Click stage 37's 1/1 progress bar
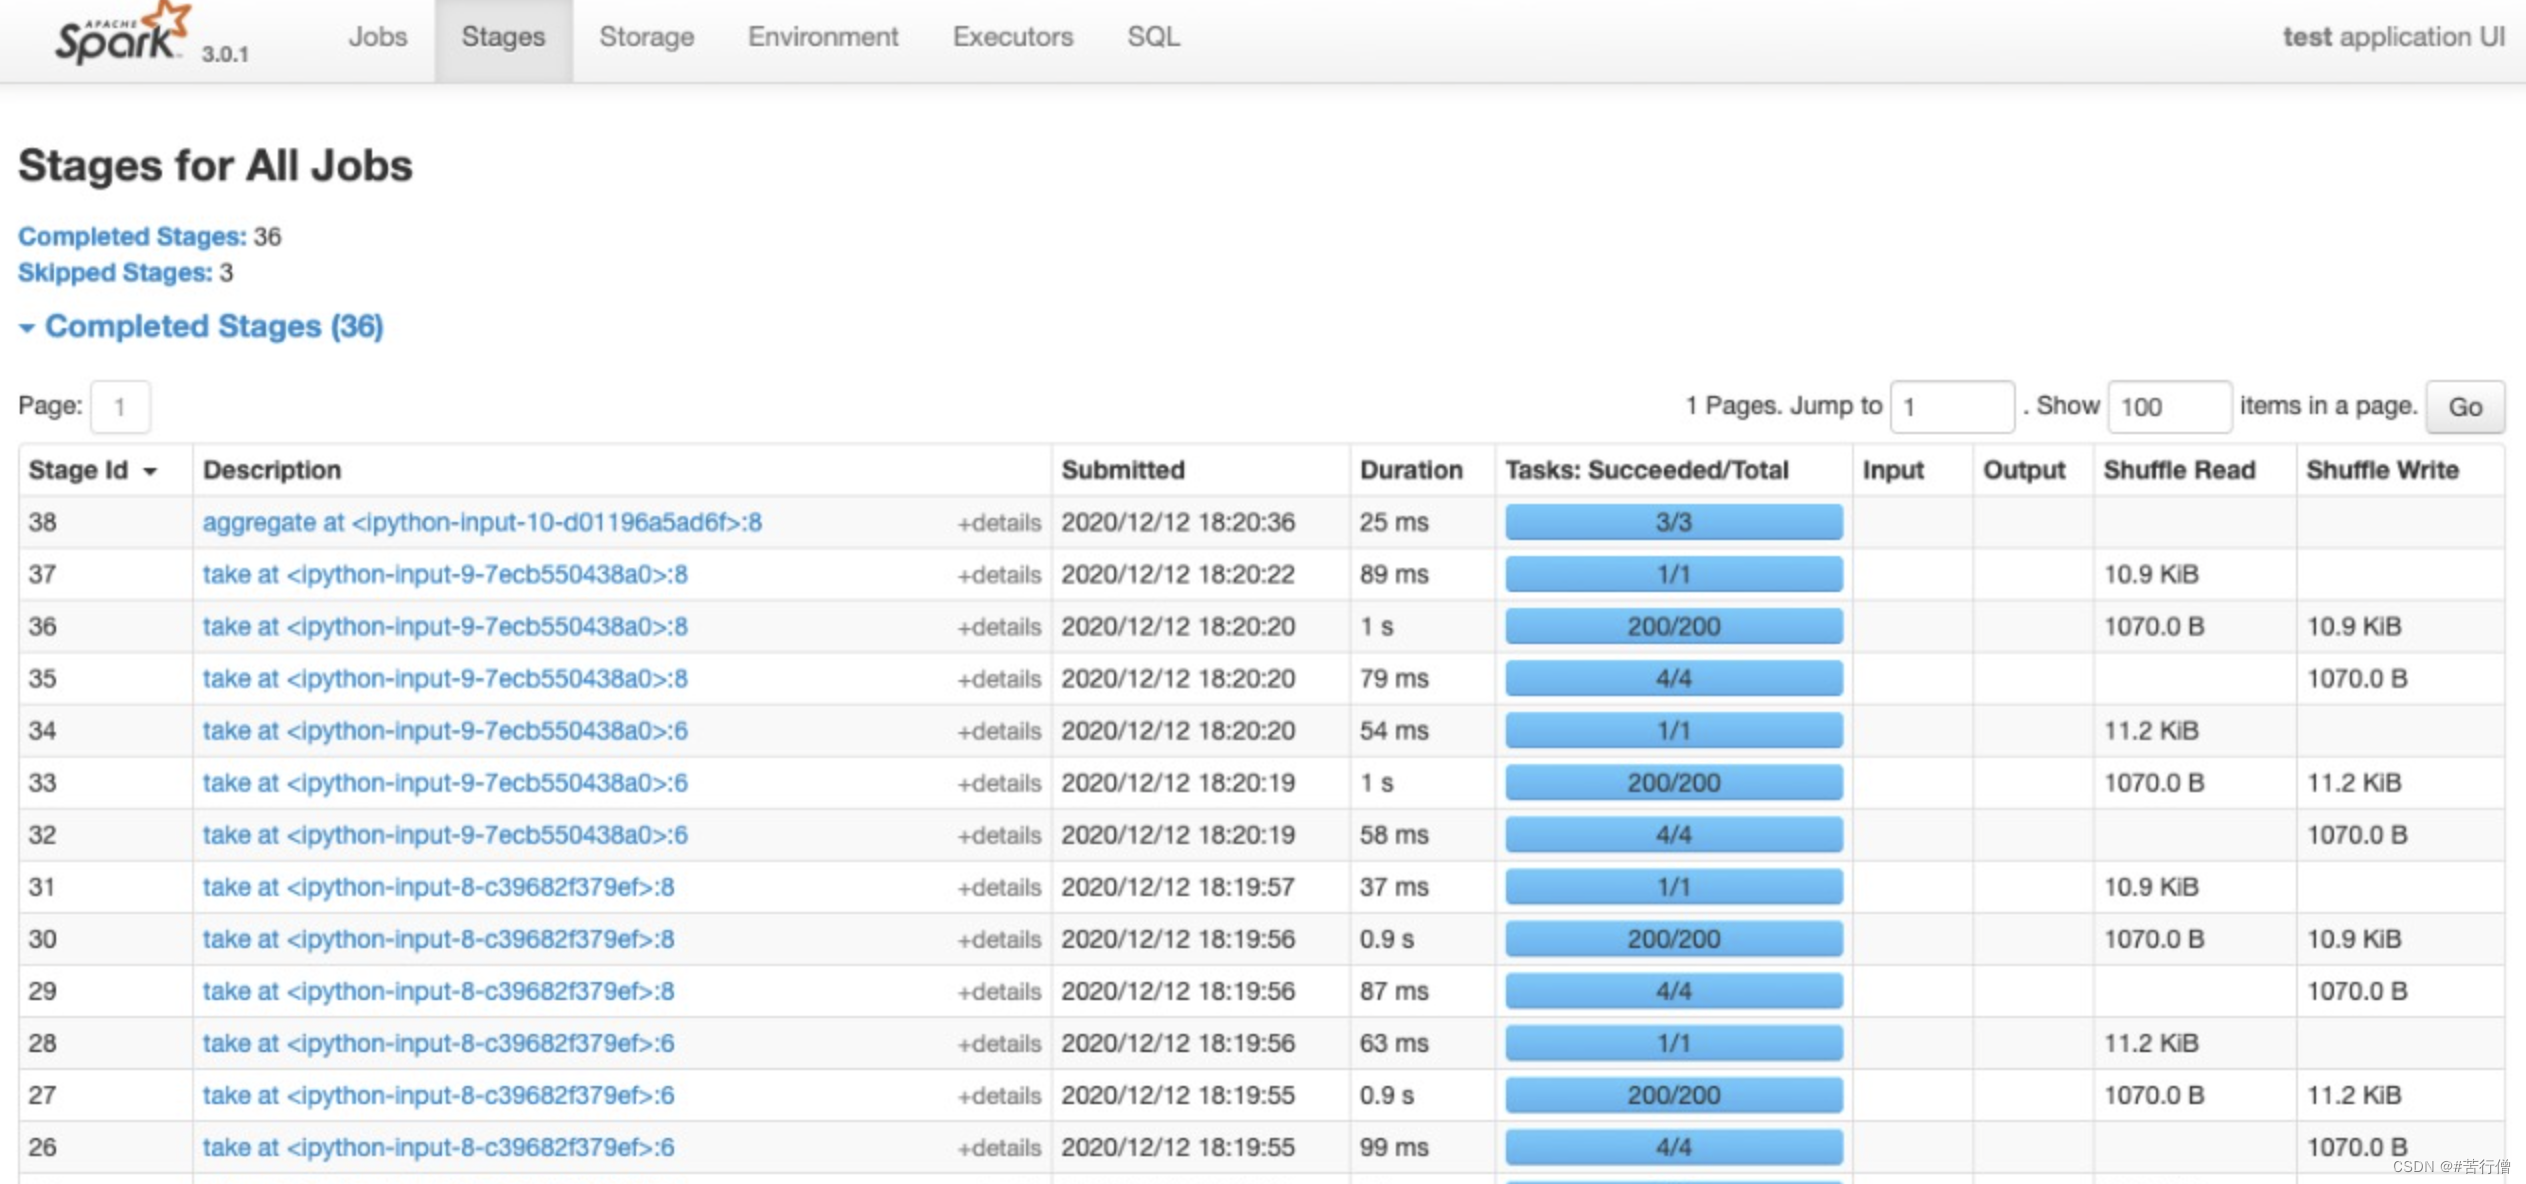The image size is (2526, 1184). point(1673,574)
